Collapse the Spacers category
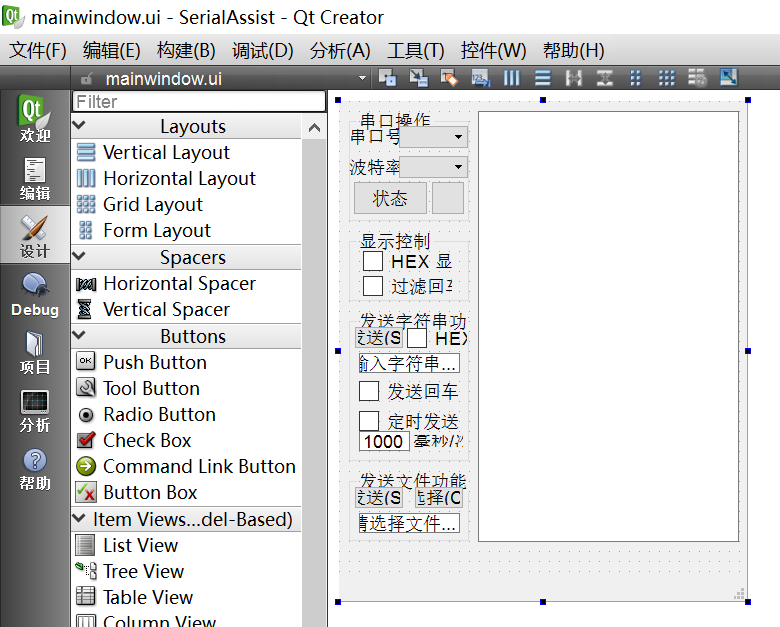780x627 pixels. (80, 257)
